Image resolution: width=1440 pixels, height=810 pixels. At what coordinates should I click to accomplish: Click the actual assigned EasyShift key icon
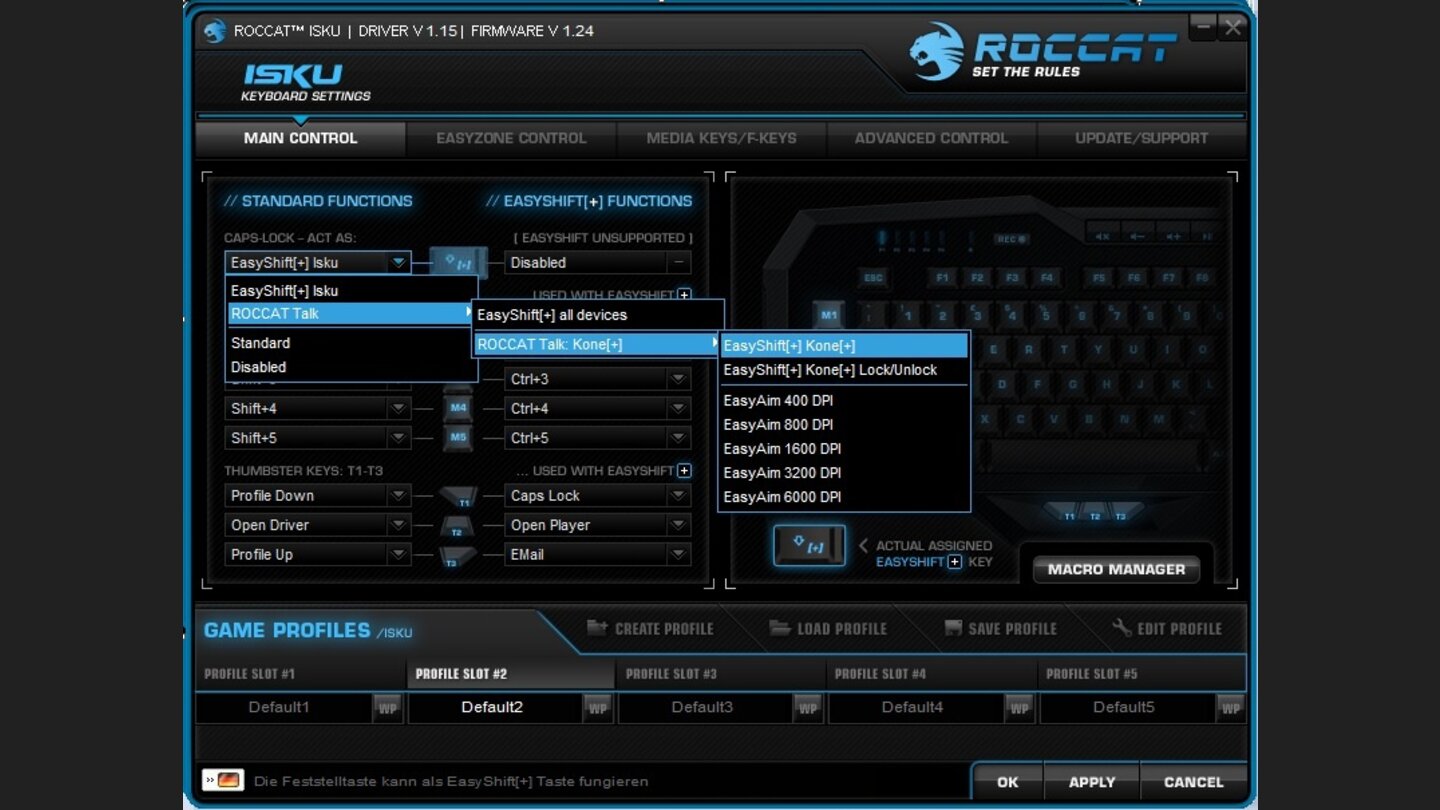pyautogui.click(x=809, y=546)
